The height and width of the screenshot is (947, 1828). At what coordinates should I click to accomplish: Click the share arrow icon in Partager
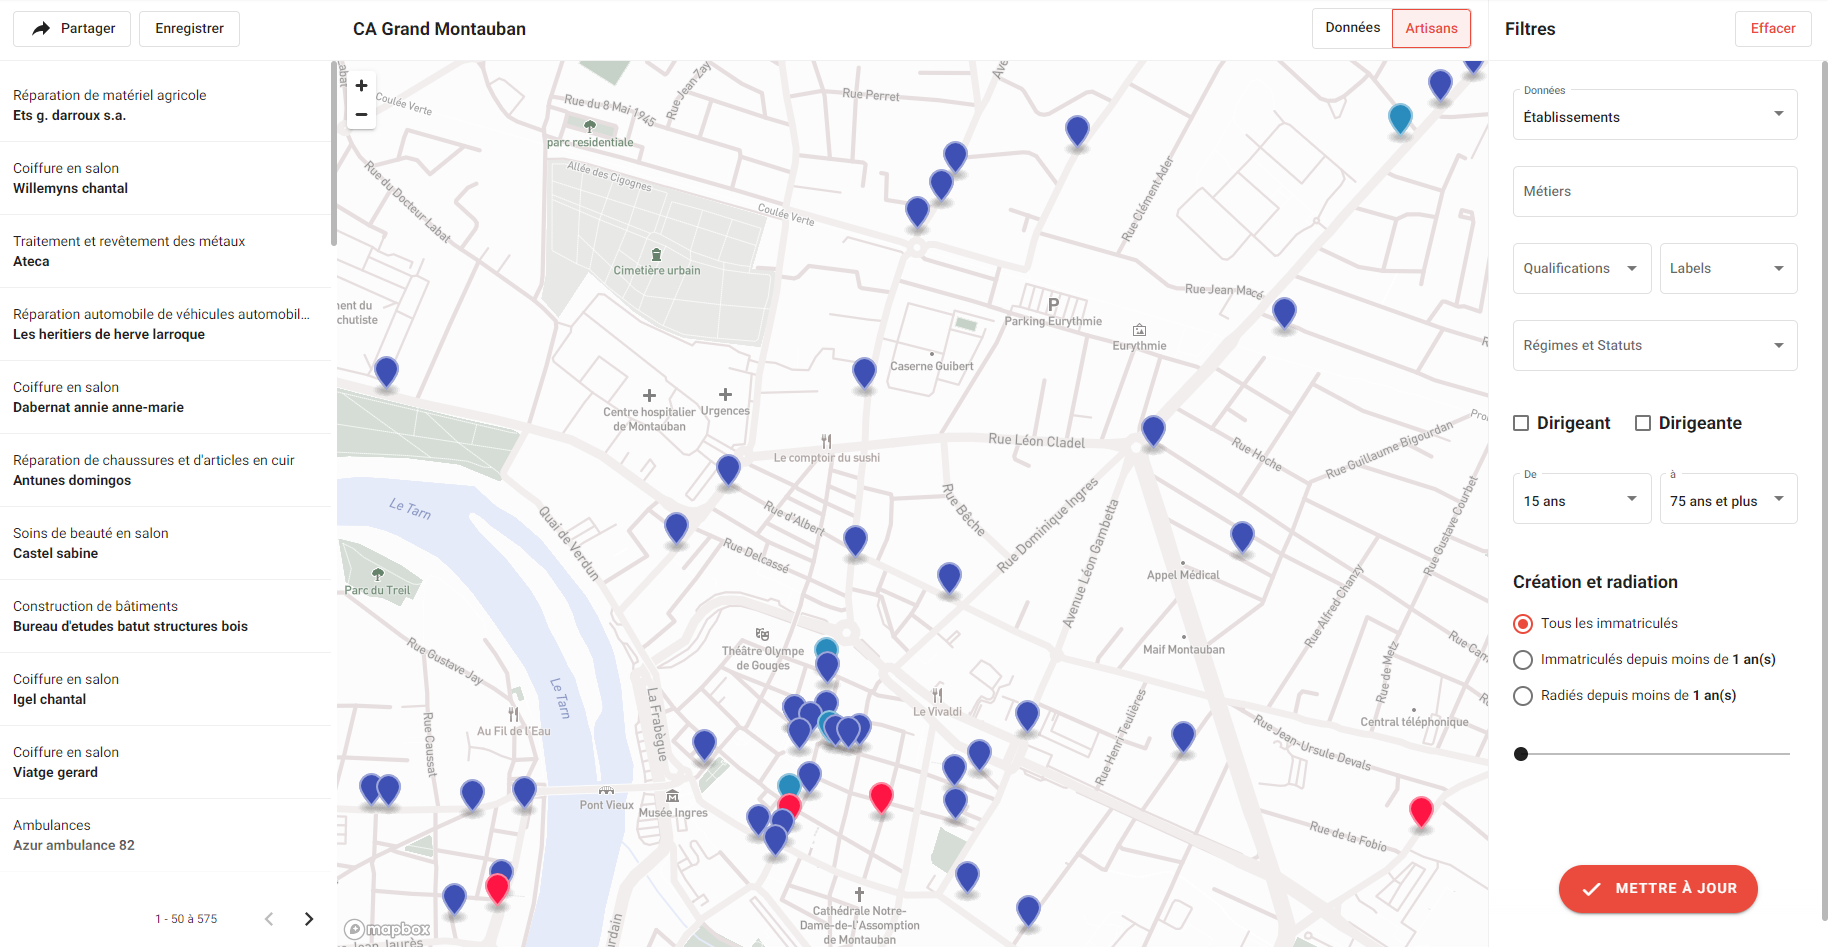coord(41,29)
